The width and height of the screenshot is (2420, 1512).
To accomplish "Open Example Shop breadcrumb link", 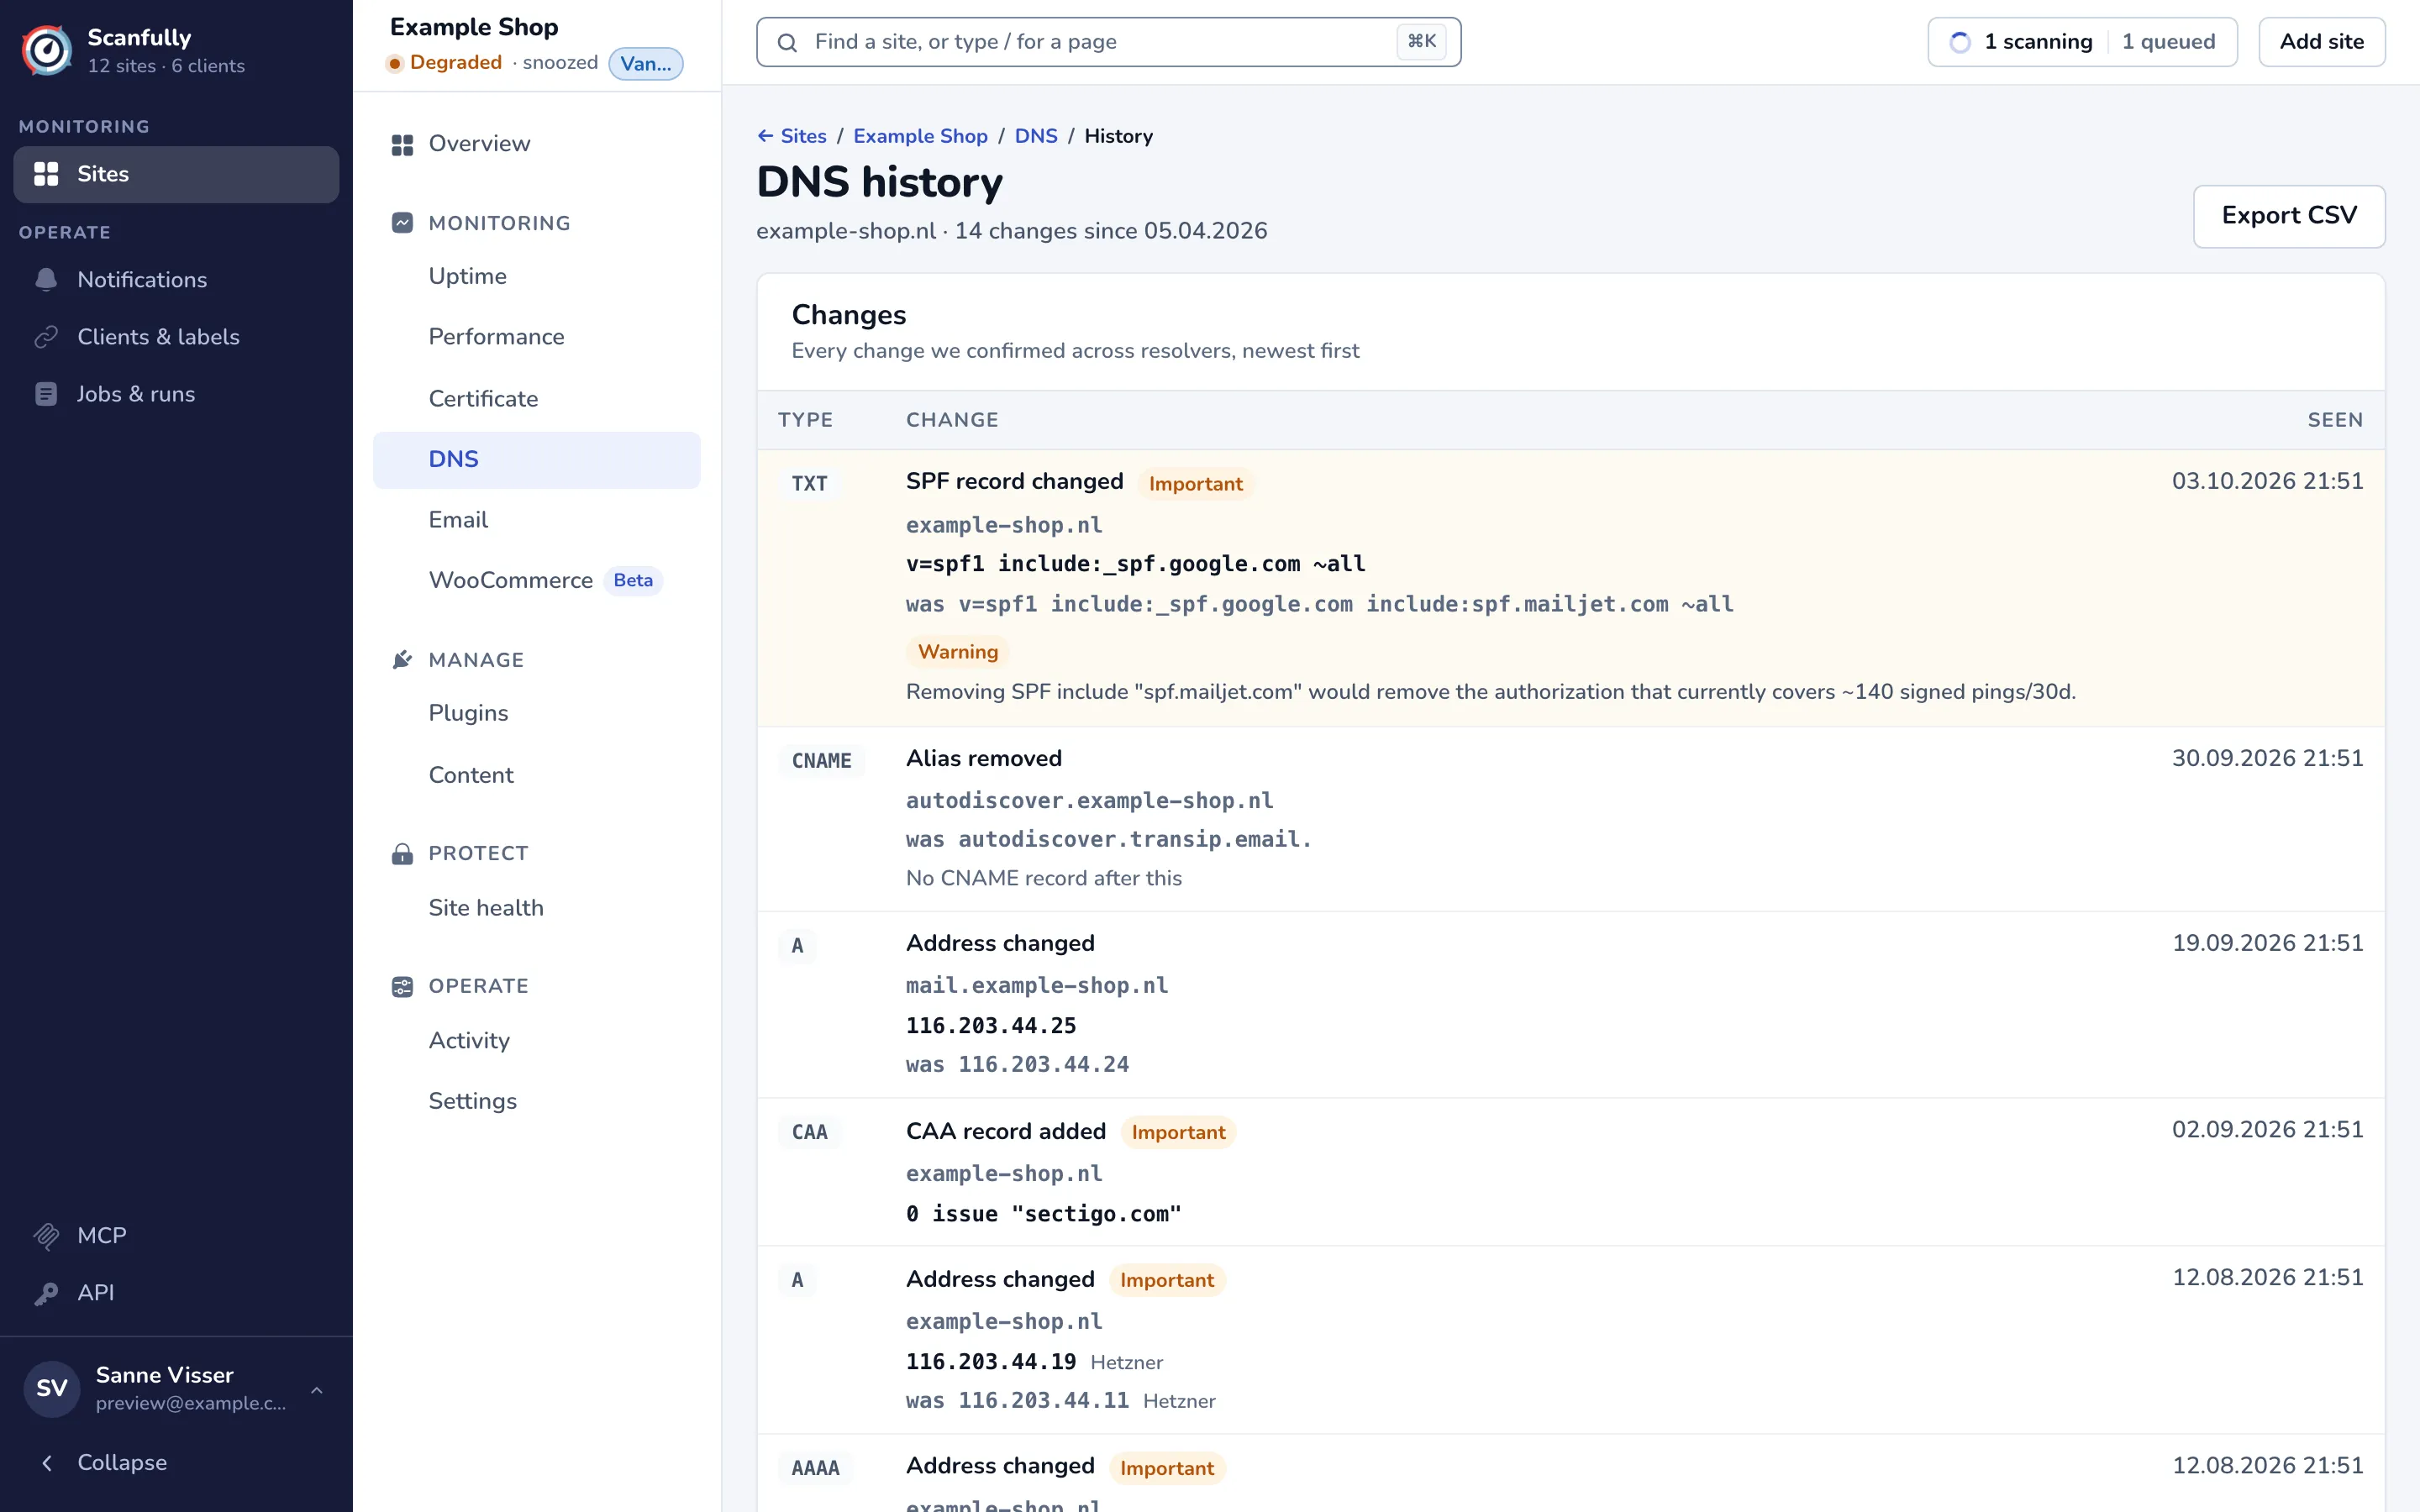I will (920, 136).
